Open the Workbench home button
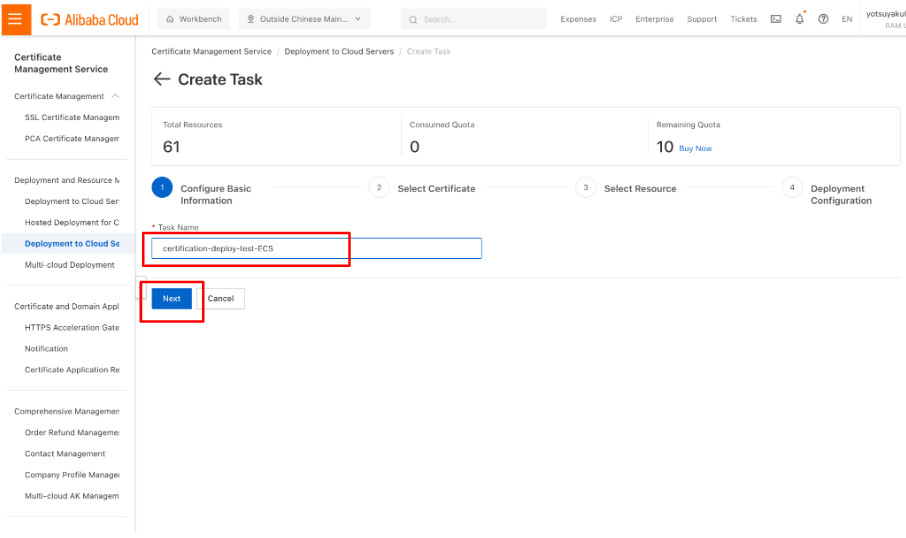The height and width of the screenshot is (538, 906). [194, 19]
